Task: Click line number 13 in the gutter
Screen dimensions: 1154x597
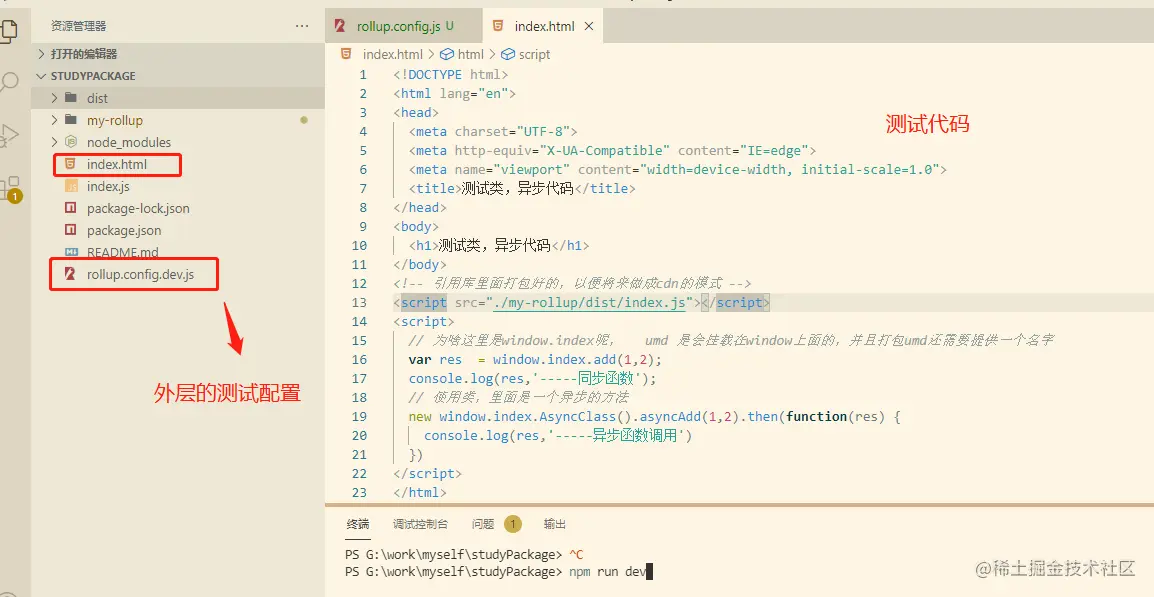Action: (x=359, y=303)
